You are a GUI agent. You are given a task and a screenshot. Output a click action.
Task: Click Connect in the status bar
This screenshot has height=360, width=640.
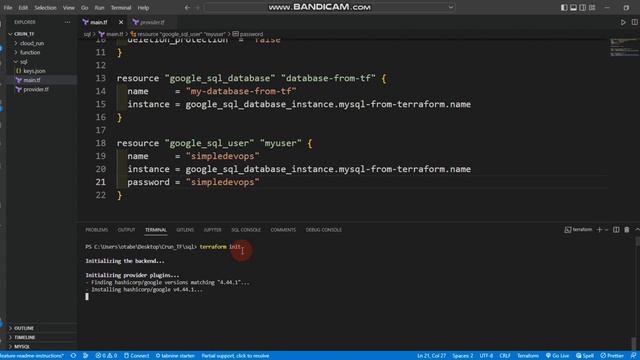[137, 356]
